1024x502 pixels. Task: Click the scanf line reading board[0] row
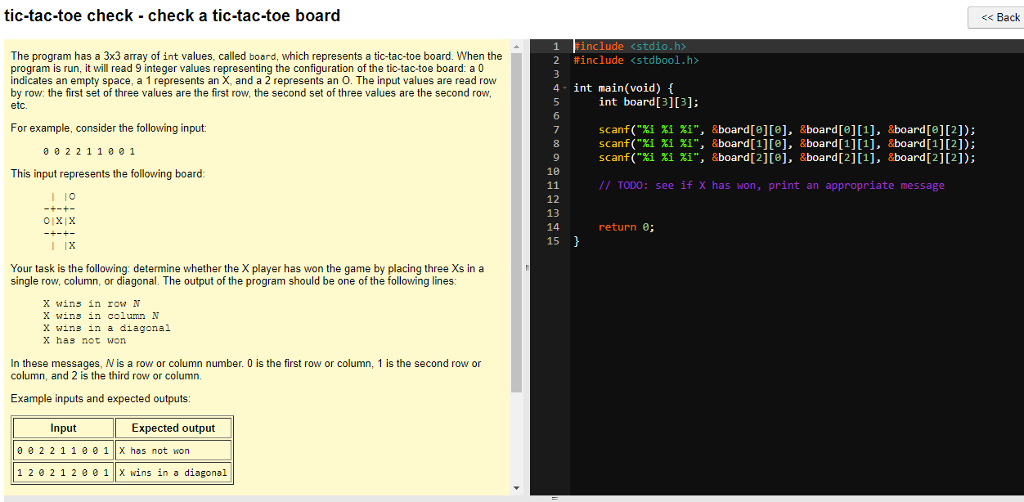tap(788, 130)
